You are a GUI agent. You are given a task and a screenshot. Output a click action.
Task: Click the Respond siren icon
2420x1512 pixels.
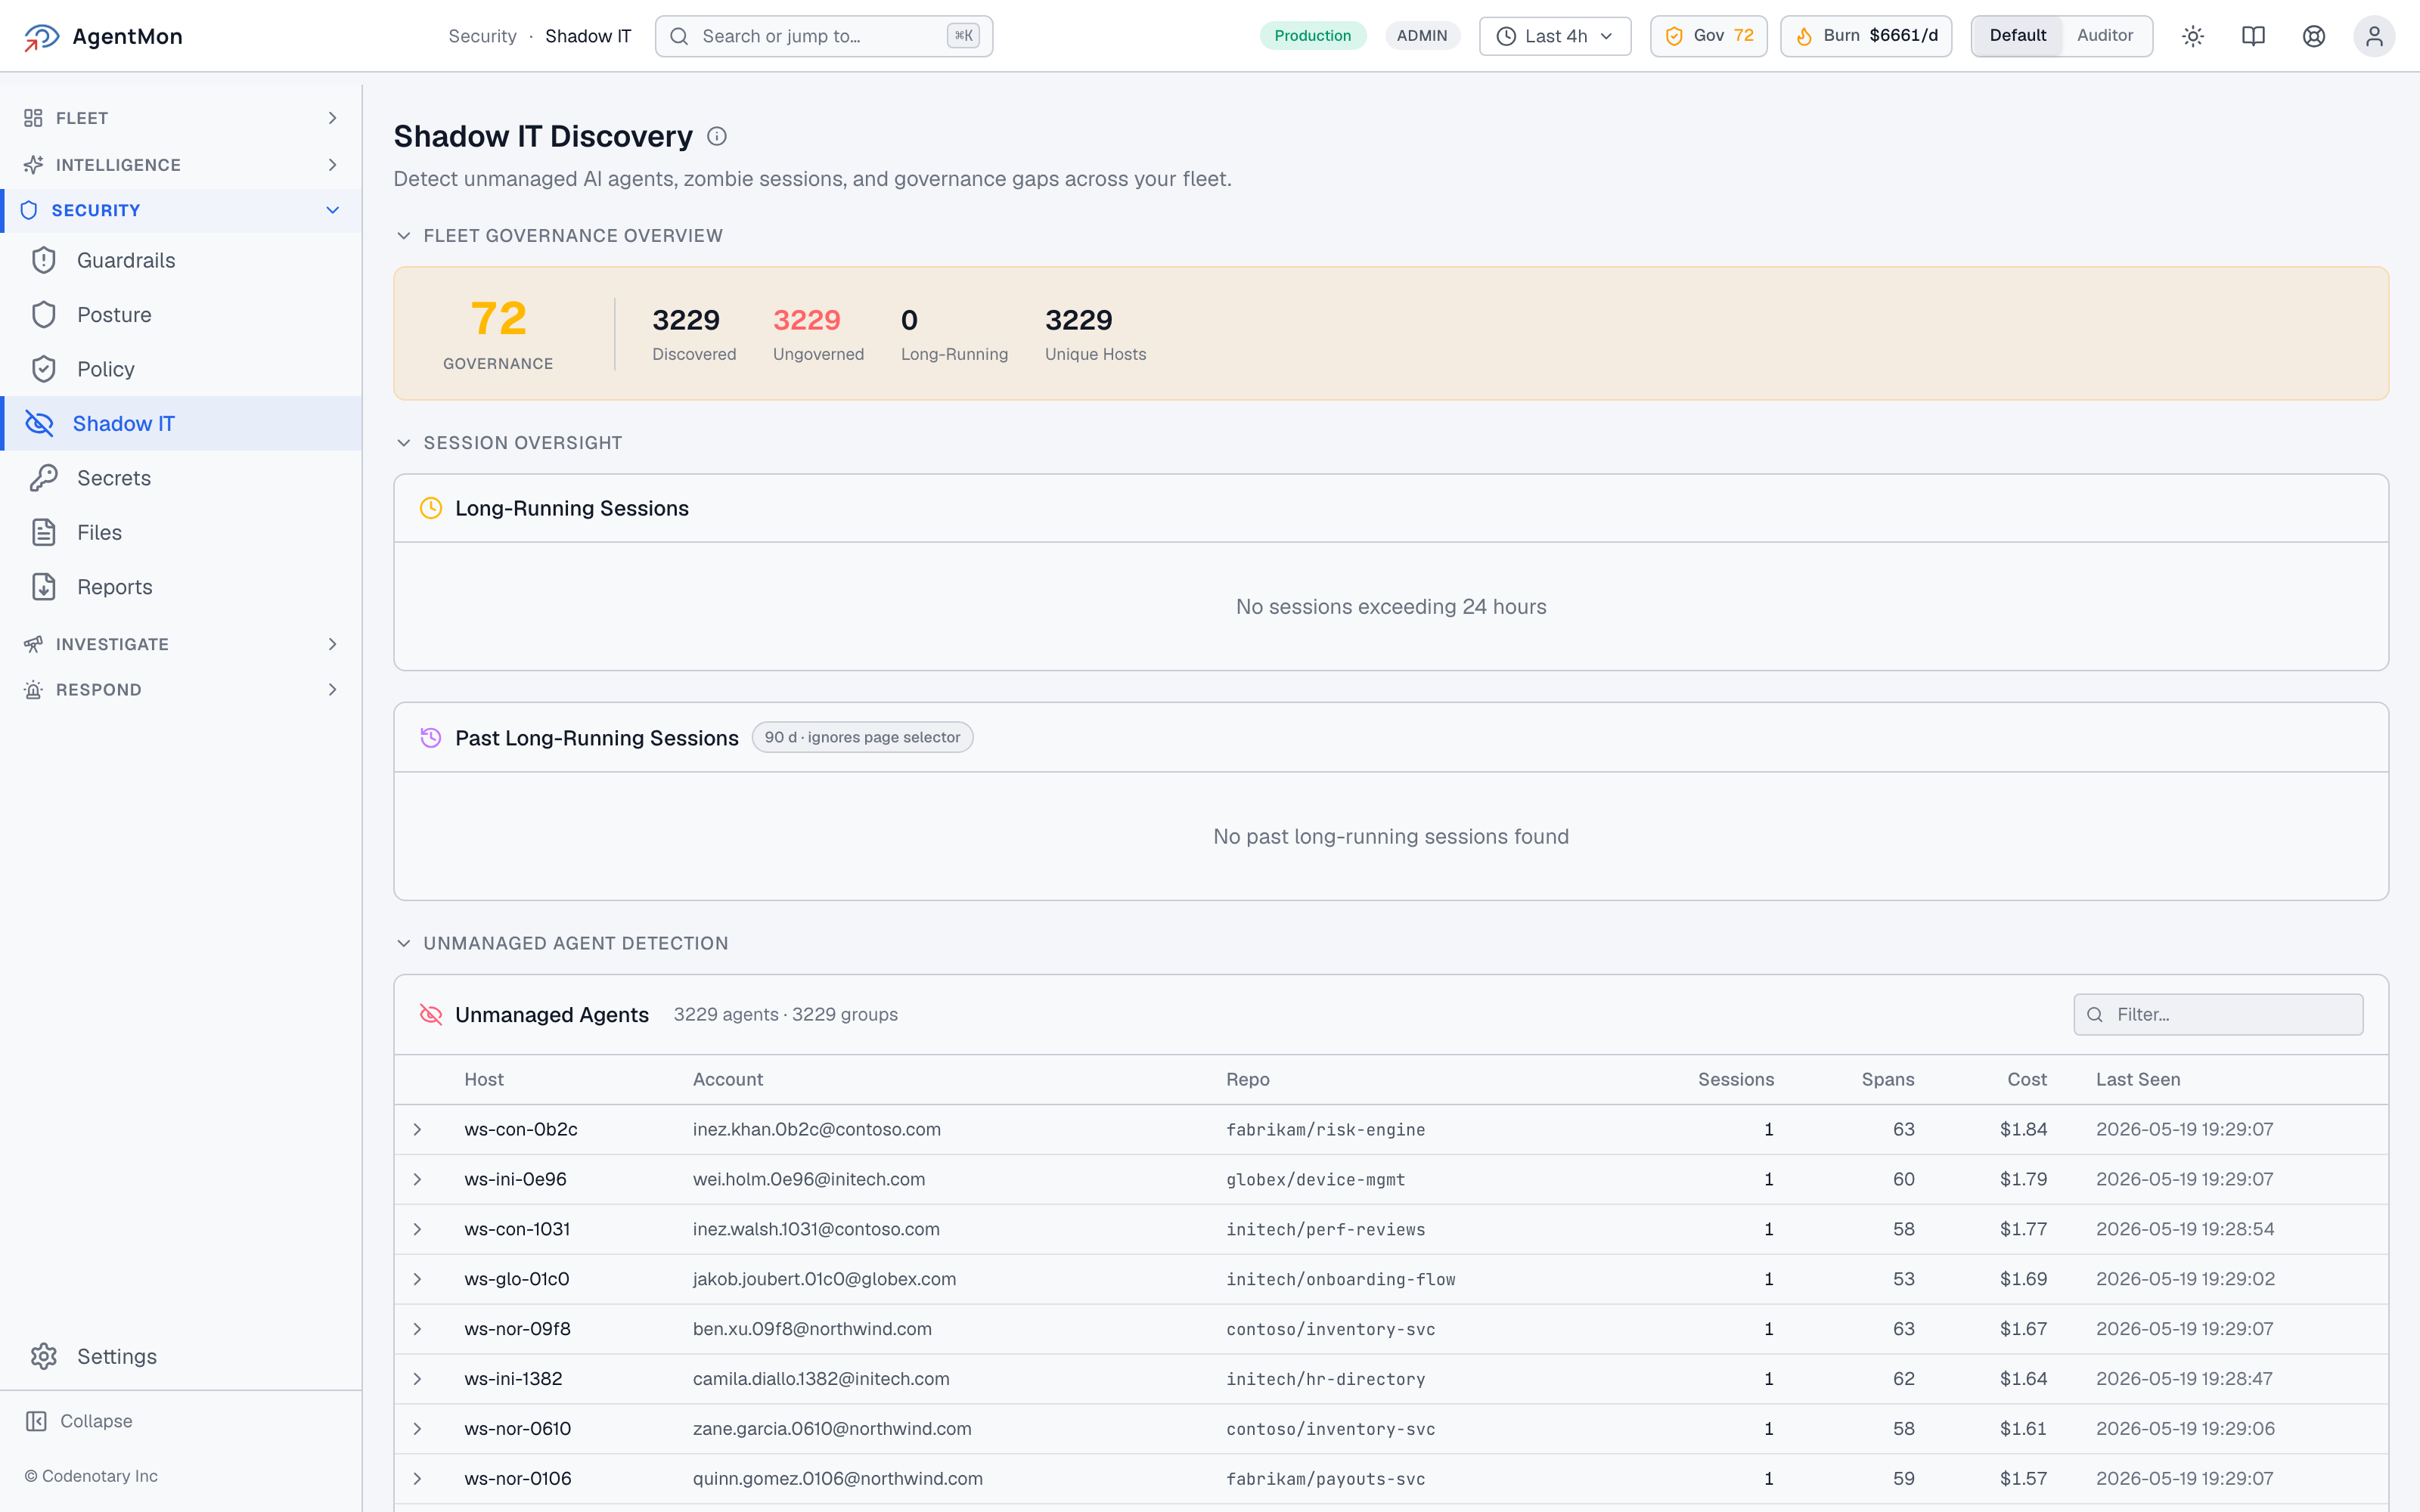click(33, 690)
